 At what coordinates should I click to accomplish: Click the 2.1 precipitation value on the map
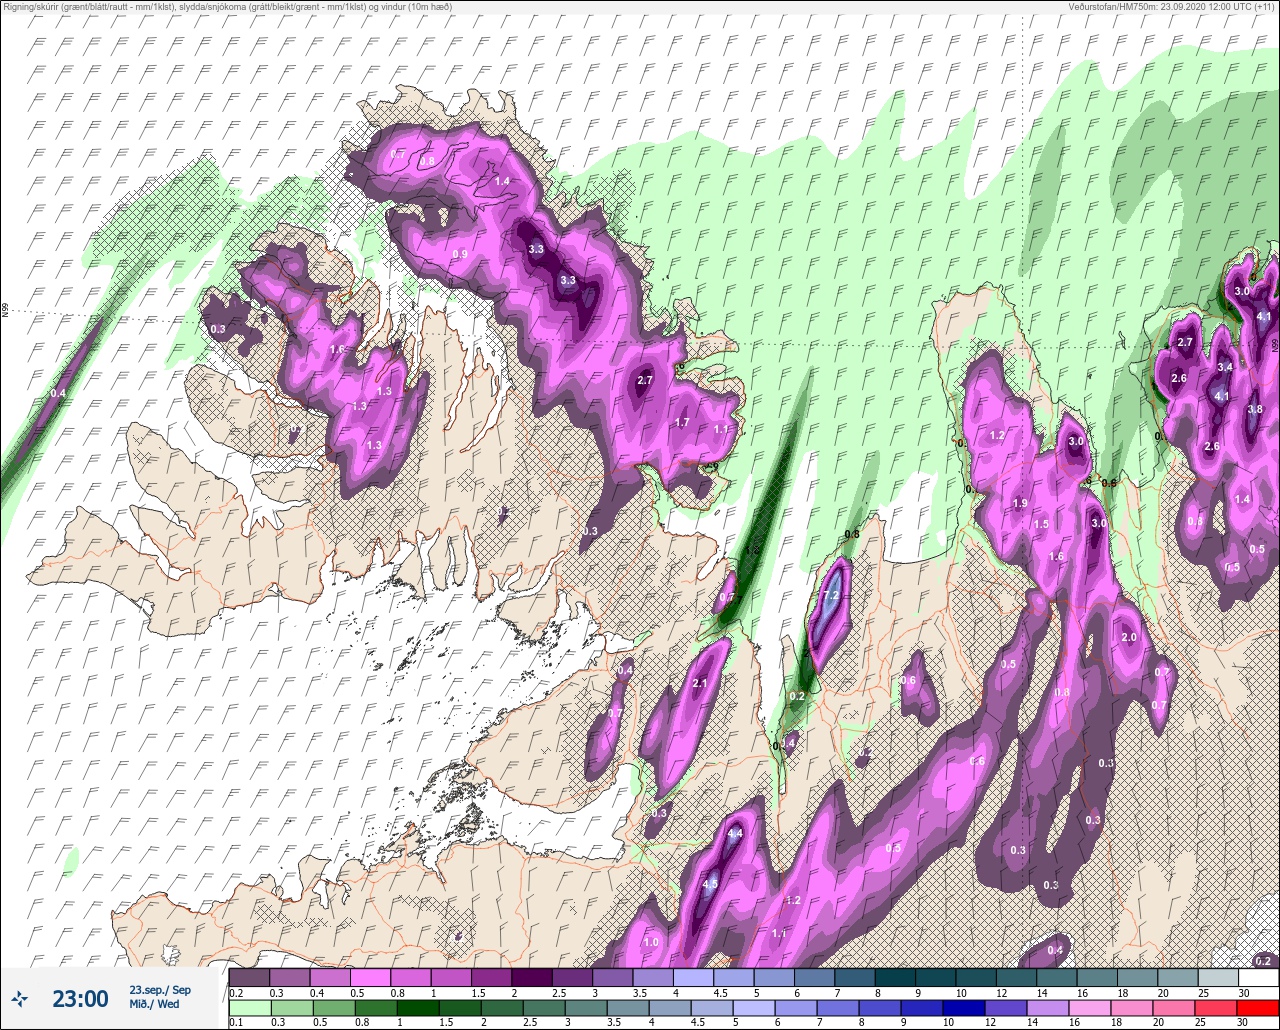[700, 683]
